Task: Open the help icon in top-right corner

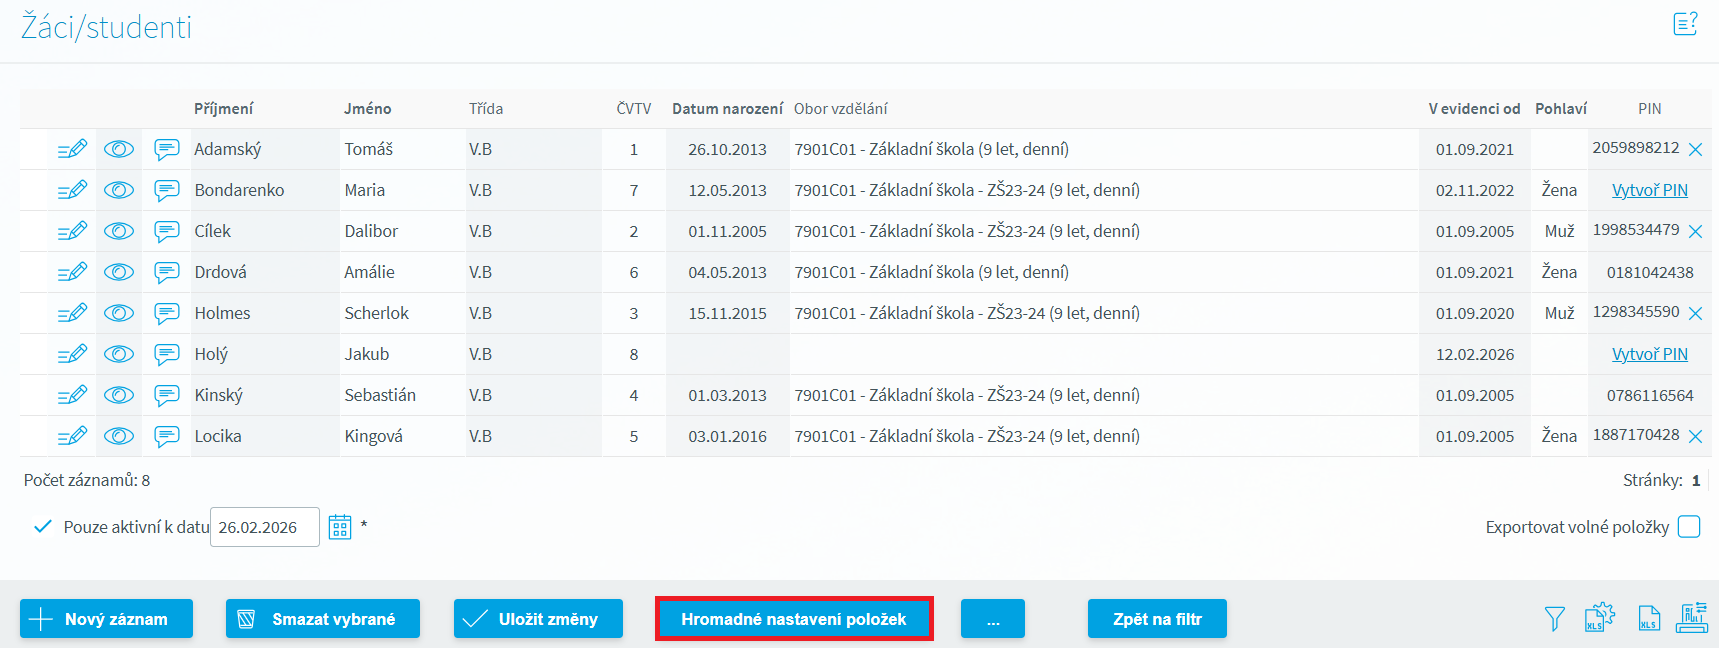Action: [1685, 24]
